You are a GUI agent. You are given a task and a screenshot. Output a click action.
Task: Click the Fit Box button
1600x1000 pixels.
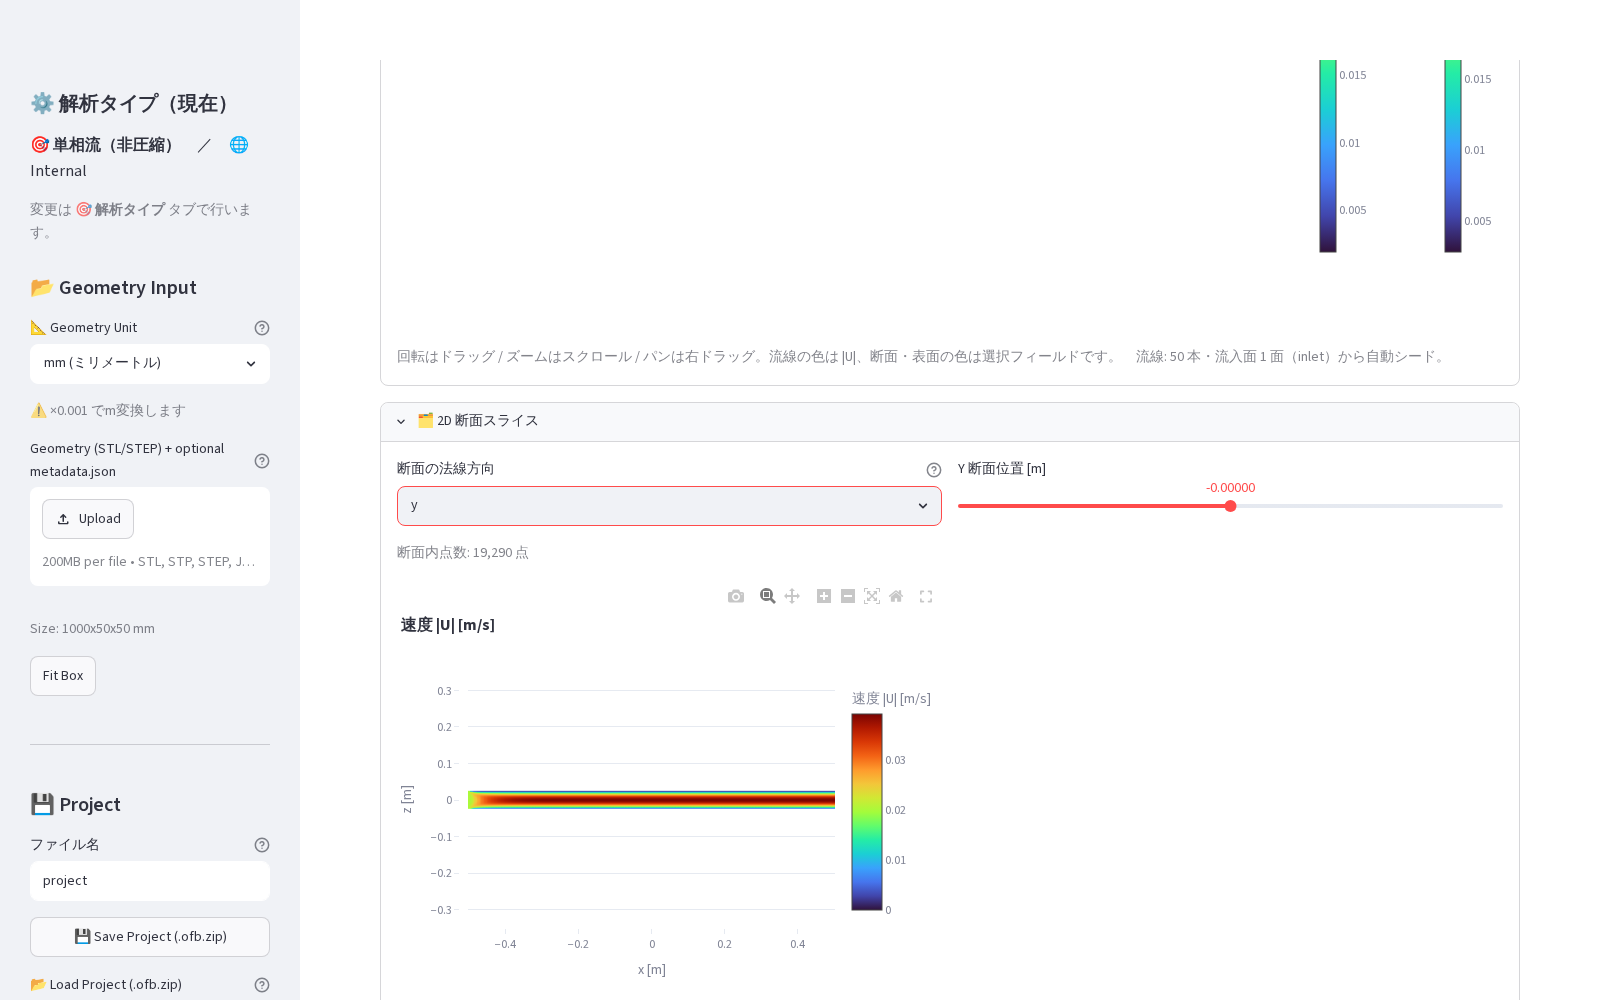click(63, 676)
